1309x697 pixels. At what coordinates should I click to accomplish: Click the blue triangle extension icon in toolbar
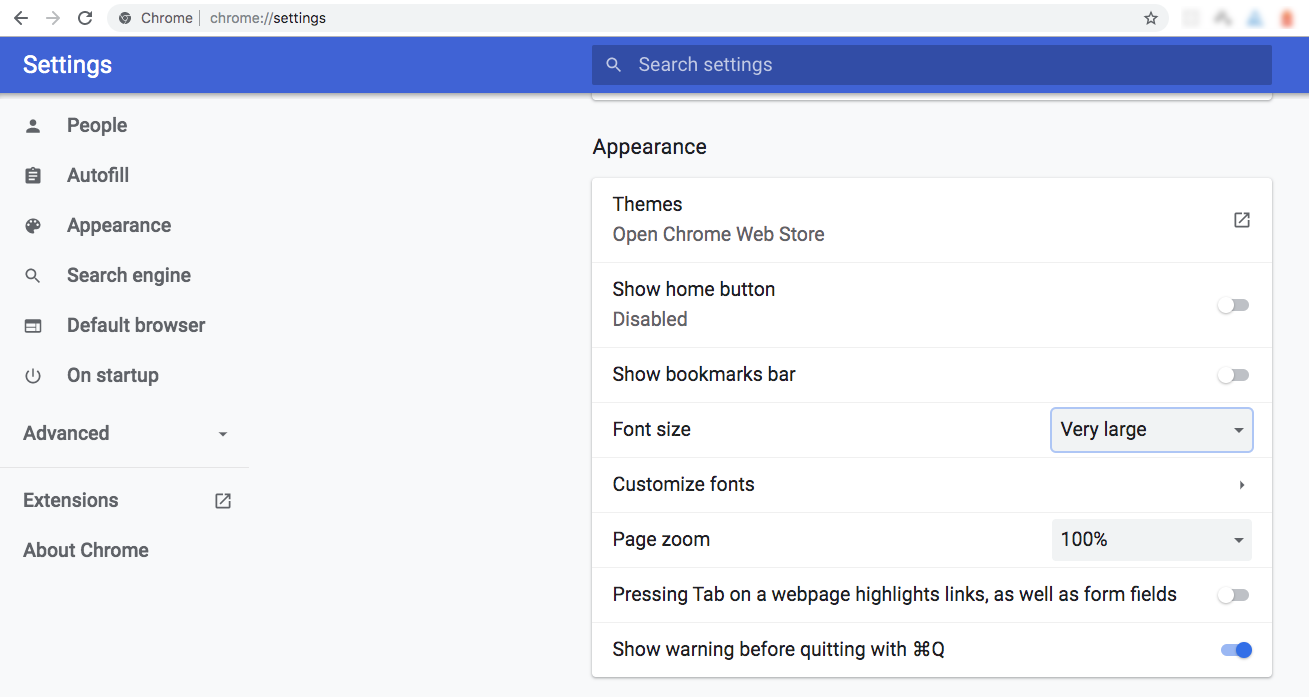pyautogui.click(x=1255, y=18)
